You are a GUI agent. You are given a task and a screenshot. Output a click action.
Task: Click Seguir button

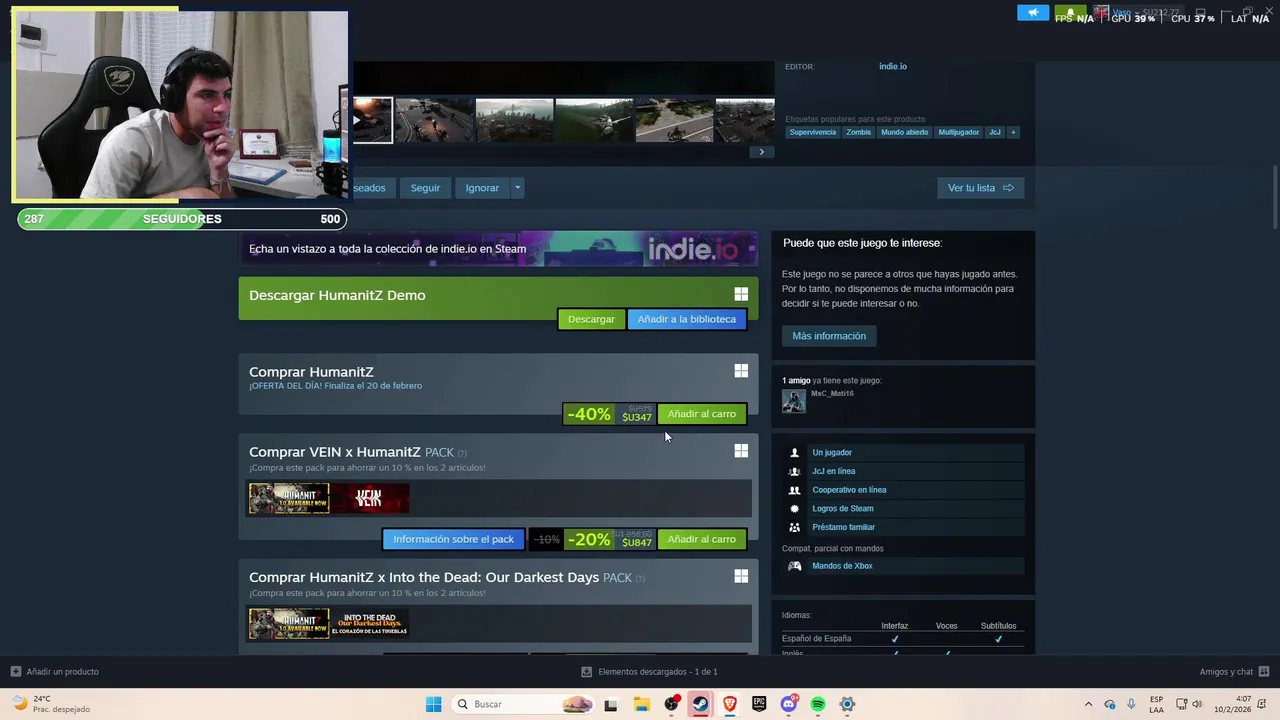[425, 188]
